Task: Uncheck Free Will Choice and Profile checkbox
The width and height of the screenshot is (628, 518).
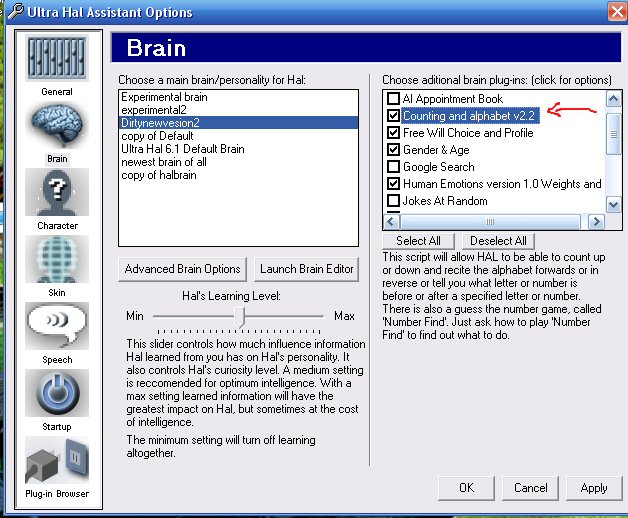Action: [x=393, y=133]
